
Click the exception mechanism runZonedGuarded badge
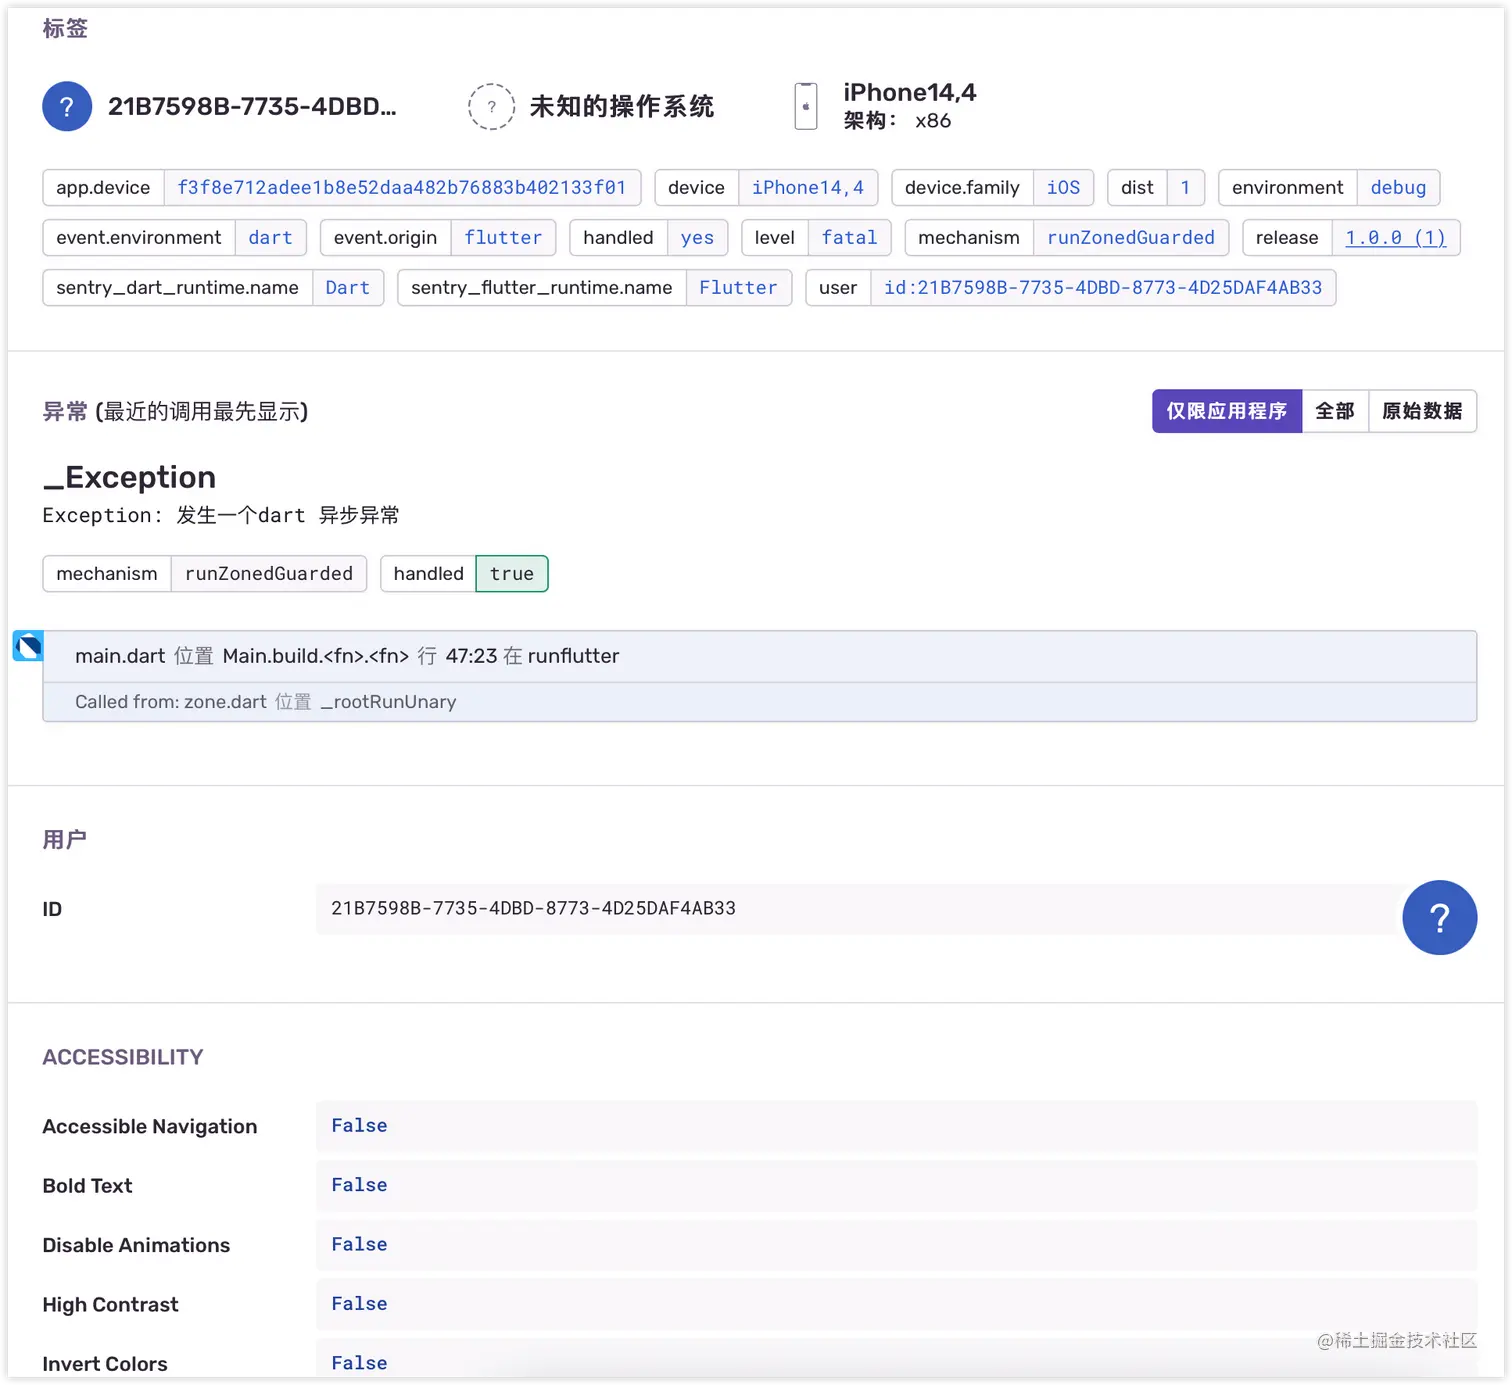[269, 574]
